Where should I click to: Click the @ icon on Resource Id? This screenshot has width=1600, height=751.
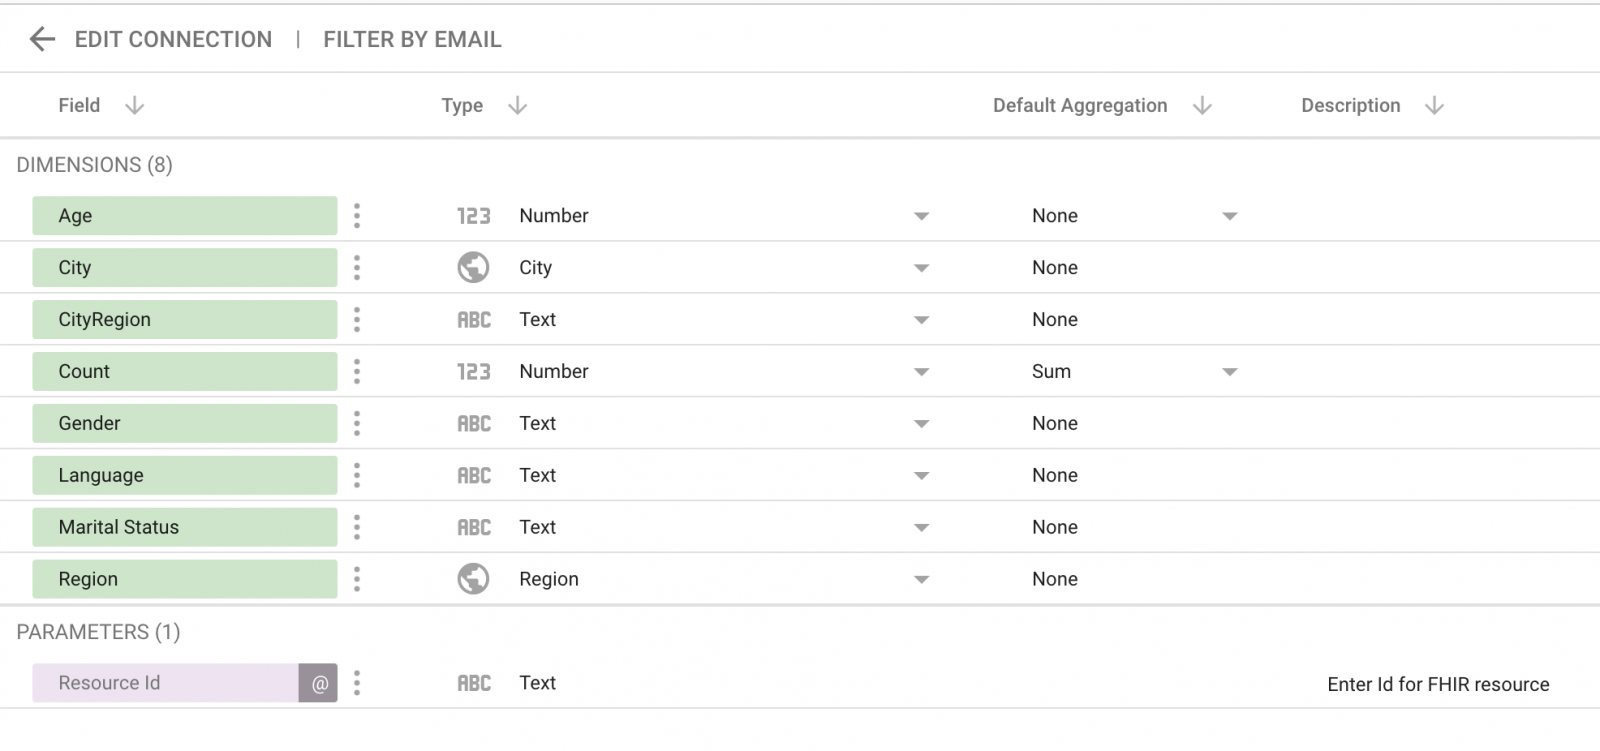point(319,684)
